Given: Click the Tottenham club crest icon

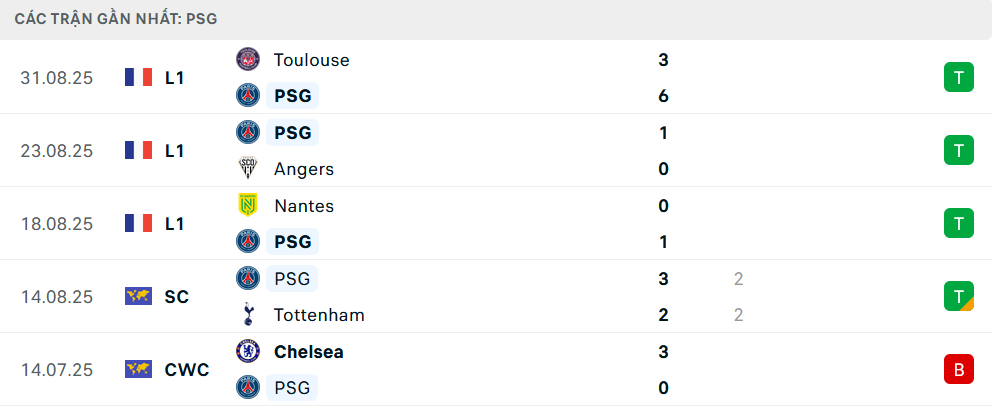Looking at the screenshot, I should [247, 315].
